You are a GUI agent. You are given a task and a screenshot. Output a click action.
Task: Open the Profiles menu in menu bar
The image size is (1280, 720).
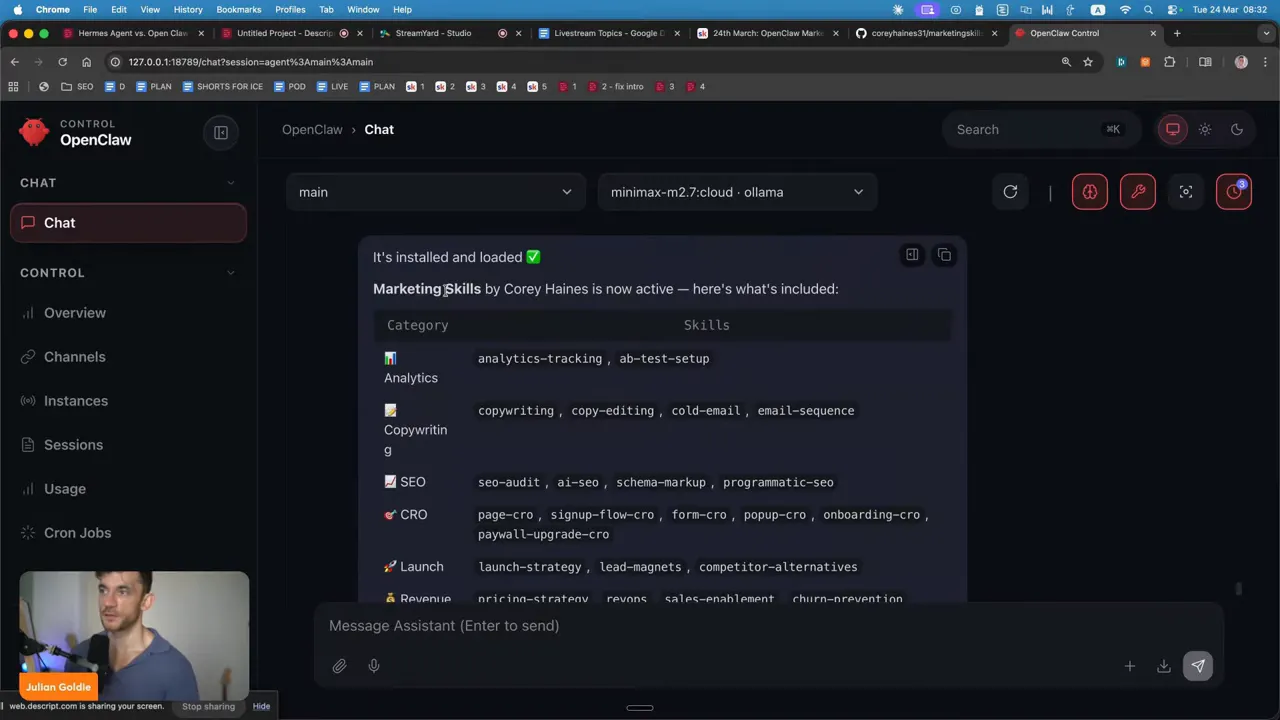[290, 9]
